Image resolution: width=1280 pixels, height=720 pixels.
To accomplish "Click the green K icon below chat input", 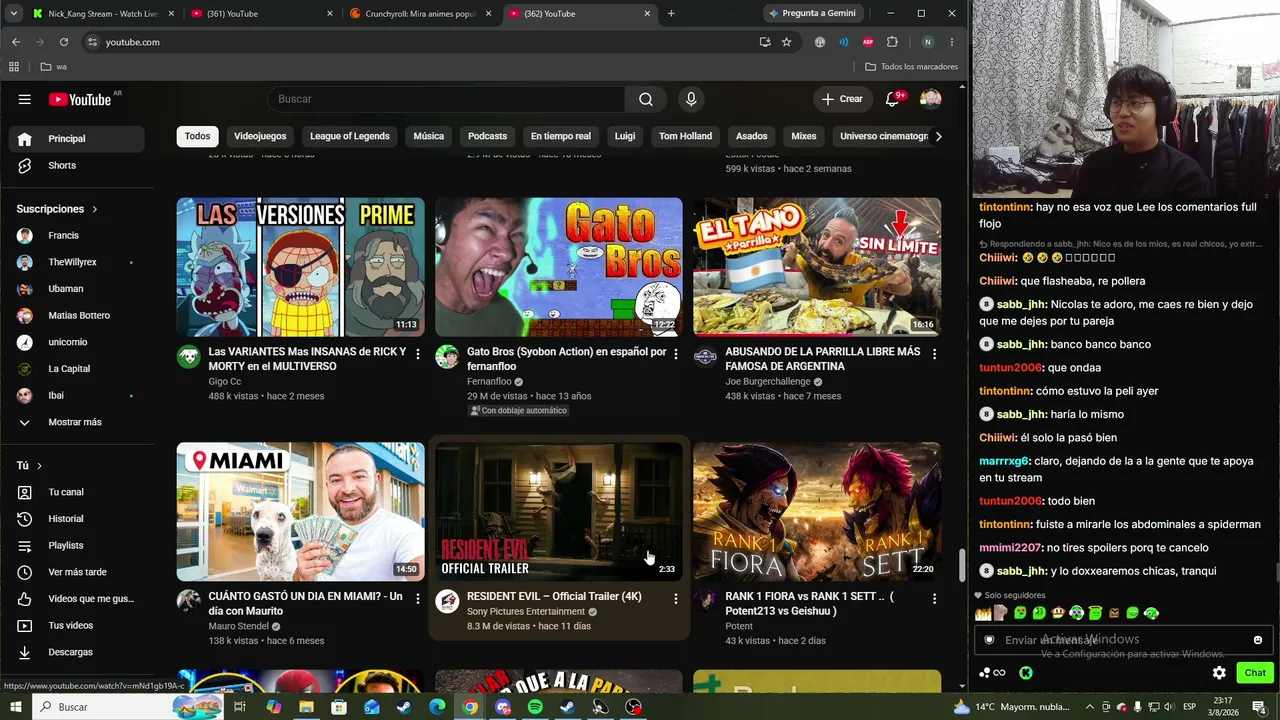I will point(1026,673).
